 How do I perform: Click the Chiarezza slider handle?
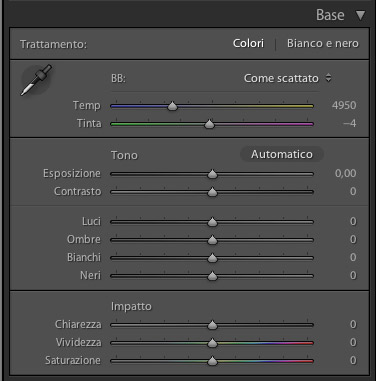(212, 325)
